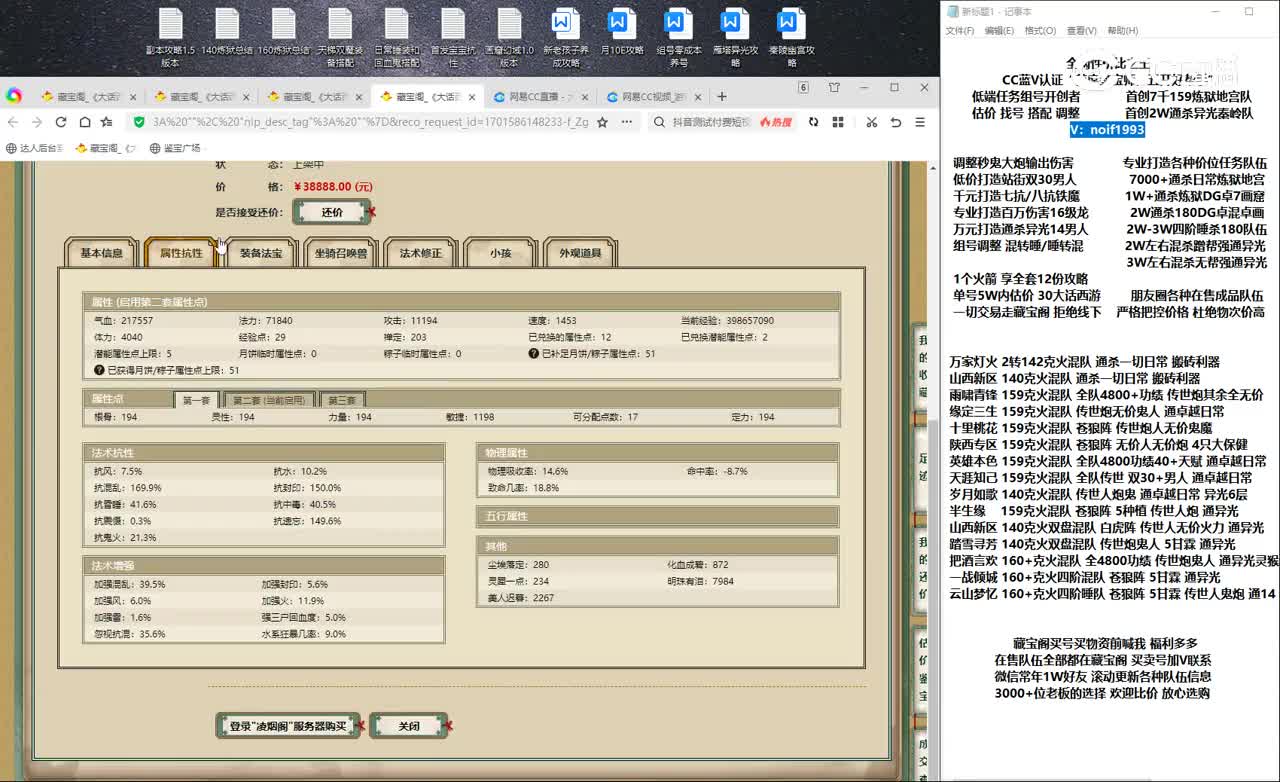Click the 还价 bargain button
1280x782 pixels.
click(x=332, y=212)
